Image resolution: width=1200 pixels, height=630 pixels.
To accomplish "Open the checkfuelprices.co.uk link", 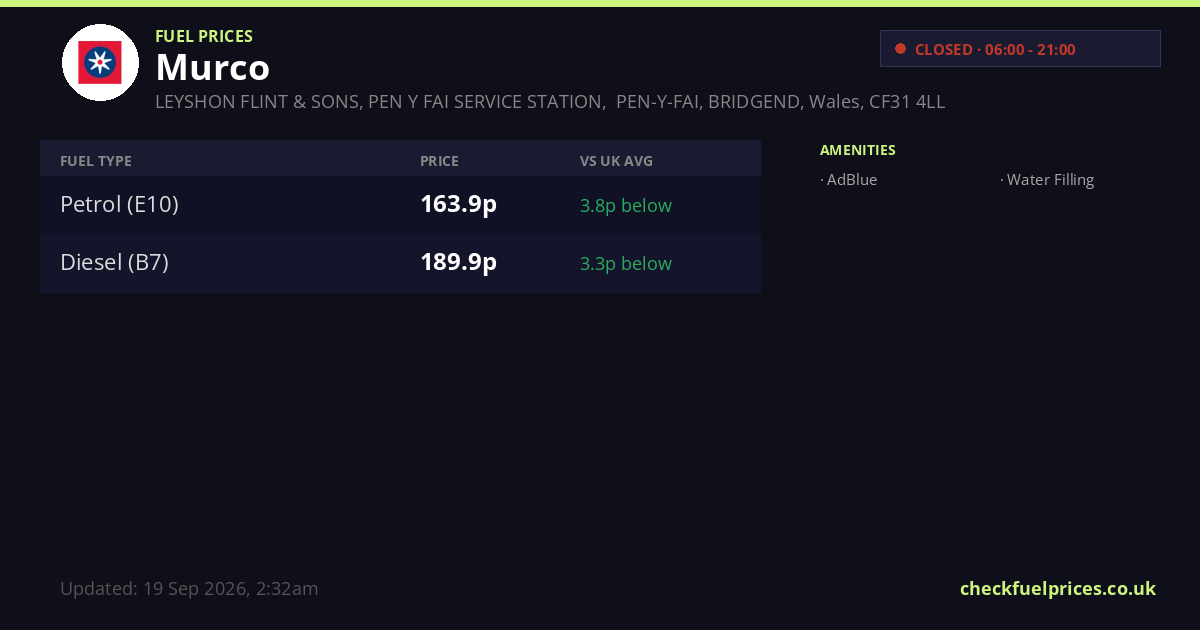I will (x=1058, y=588).
